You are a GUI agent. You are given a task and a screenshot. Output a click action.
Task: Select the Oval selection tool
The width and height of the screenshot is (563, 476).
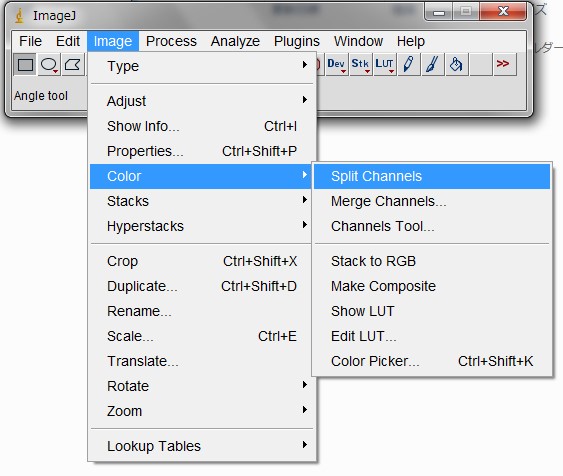coord(49,65)
